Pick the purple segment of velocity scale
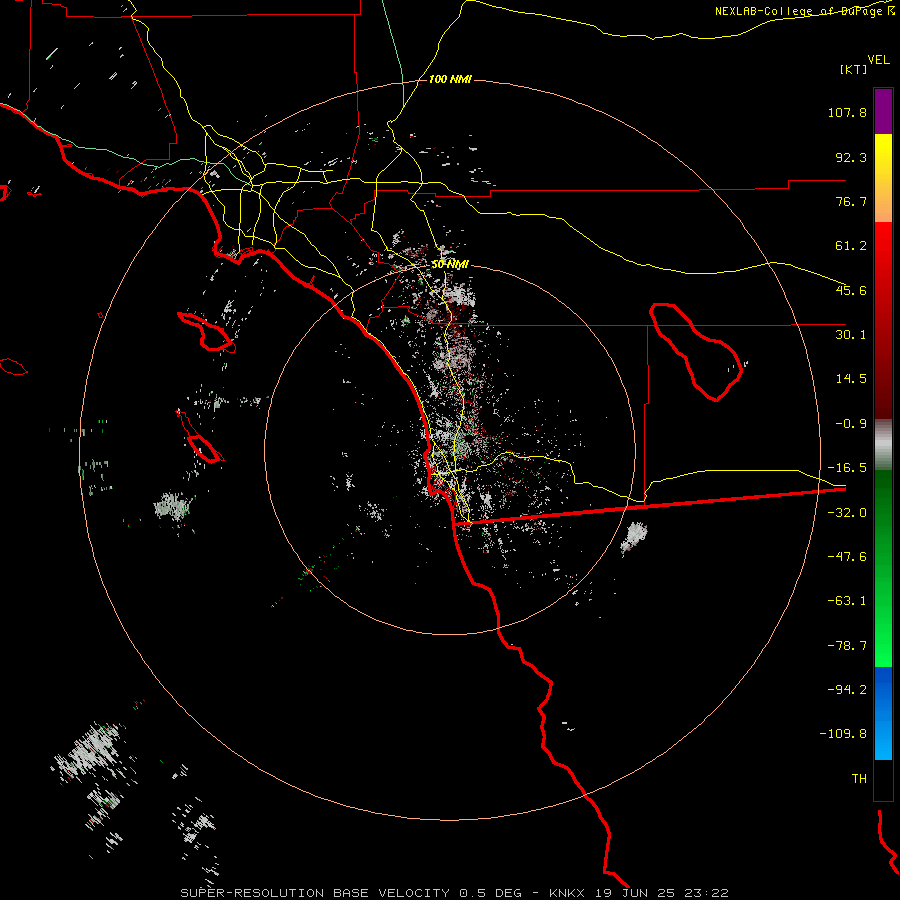 [x=883, y=111]
